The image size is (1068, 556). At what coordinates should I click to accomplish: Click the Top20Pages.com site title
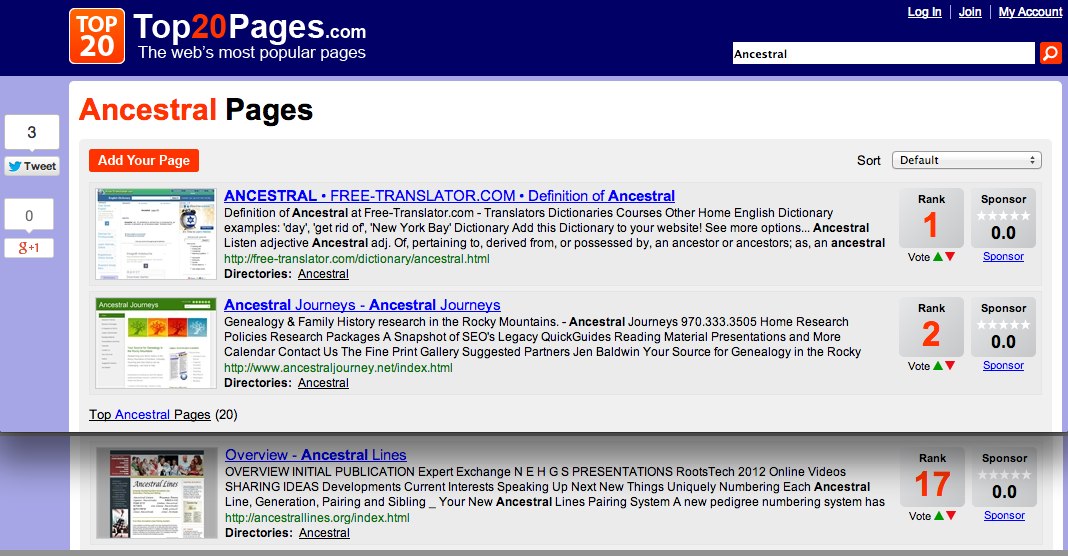(x=250, y=27)
